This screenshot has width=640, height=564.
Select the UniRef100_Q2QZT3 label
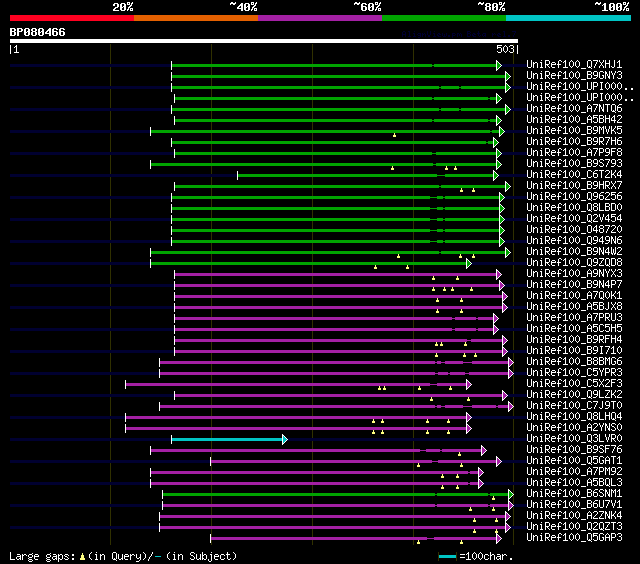click(574, 527)
